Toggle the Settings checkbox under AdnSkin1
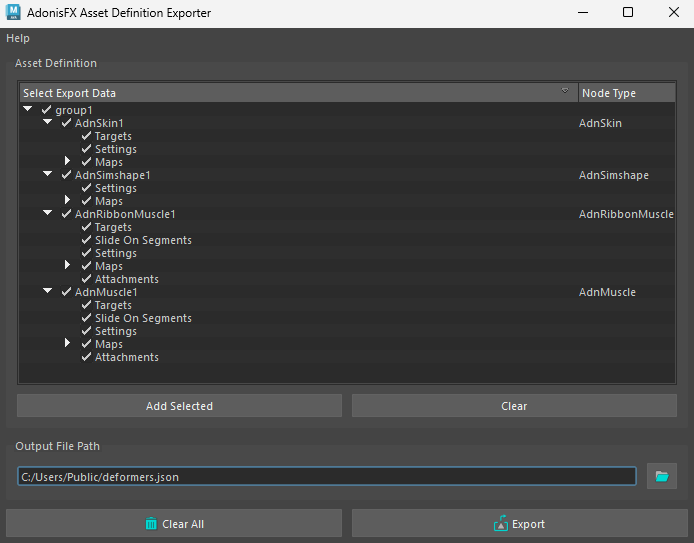This screenshot has width=694, height=543. (86, 149)
